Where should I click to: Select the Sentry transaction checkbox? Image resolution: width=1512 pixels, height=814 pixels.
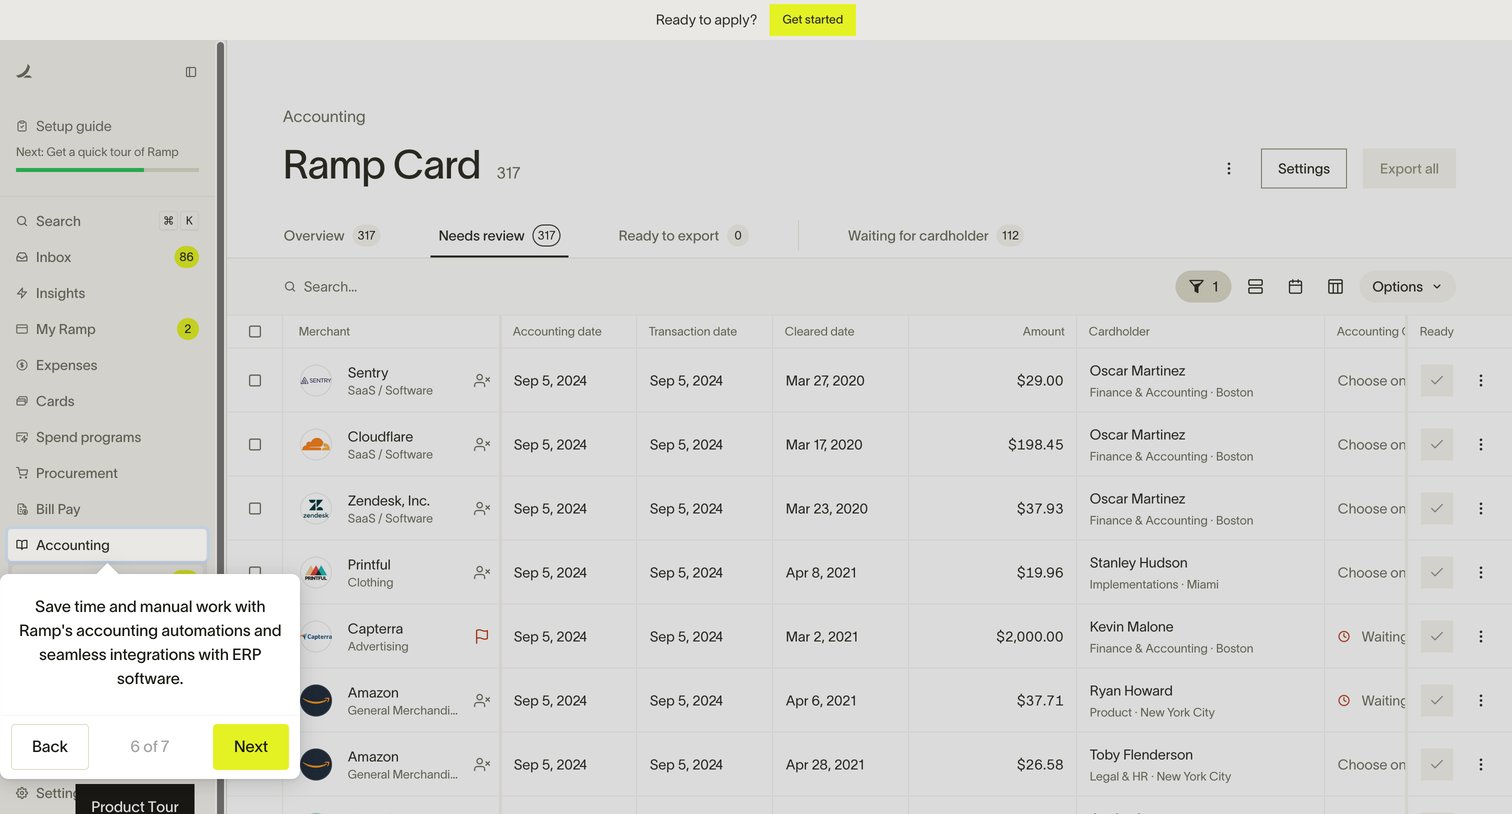tap(255, 381)
